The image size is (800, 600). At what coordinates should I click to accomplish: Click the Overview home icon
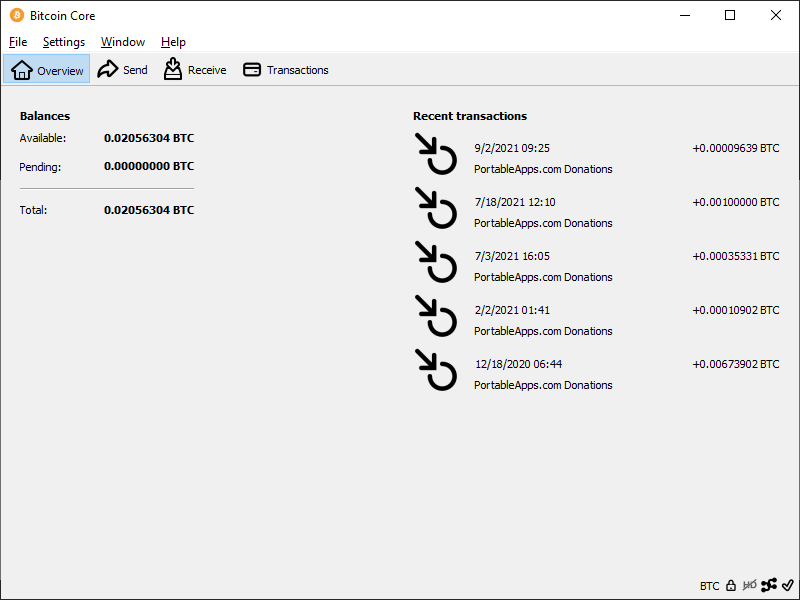tap(22, 70)
